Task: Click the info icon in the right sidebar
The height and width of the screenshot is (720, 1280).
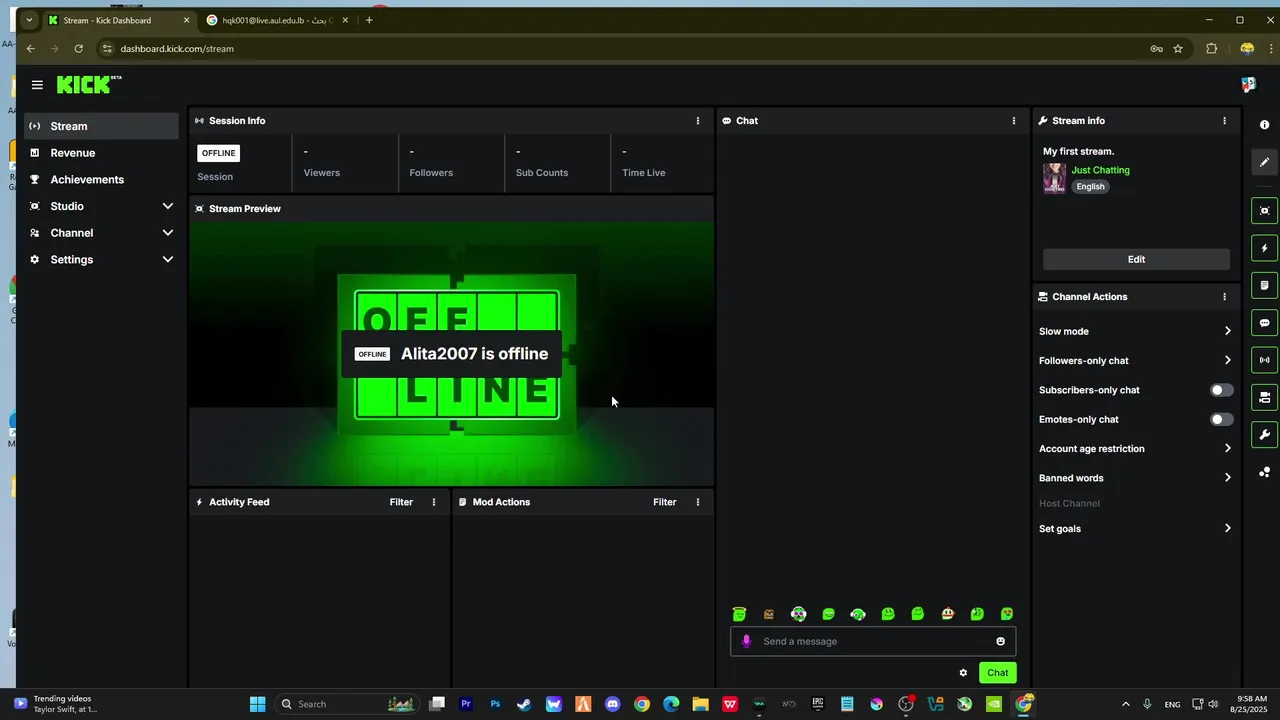Action: coord(1264,125)
